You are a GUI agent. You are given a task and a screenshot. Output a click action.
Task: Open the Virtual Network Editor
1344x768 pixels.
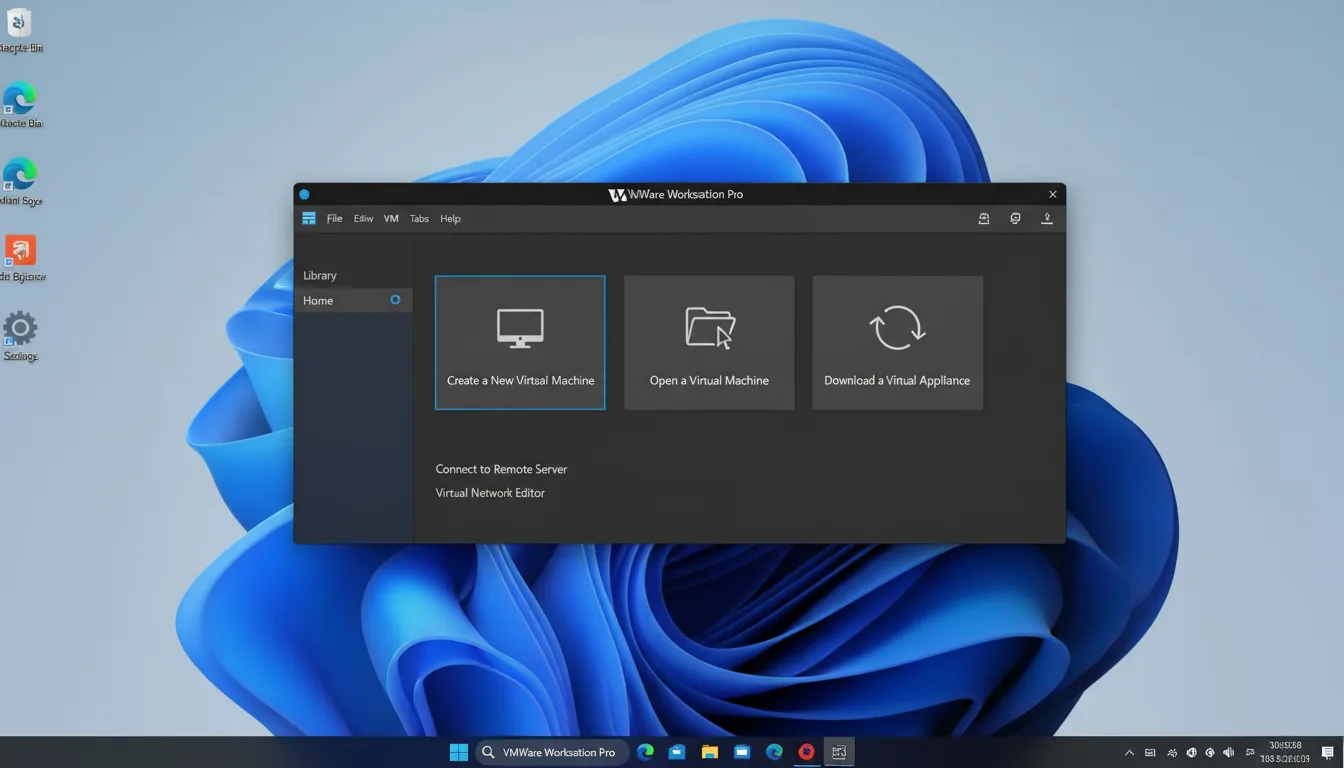pos(489,492)
